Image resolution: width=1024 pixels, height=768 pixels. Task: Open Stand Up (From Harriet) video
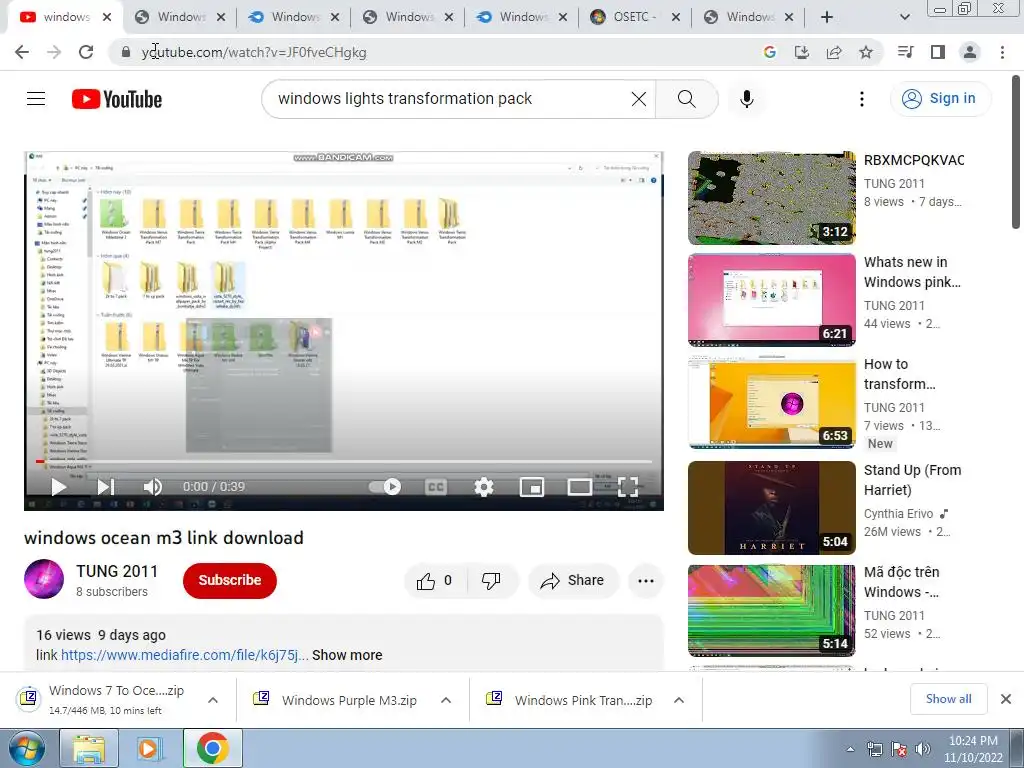pyautogui.click(x=771, y=508)
